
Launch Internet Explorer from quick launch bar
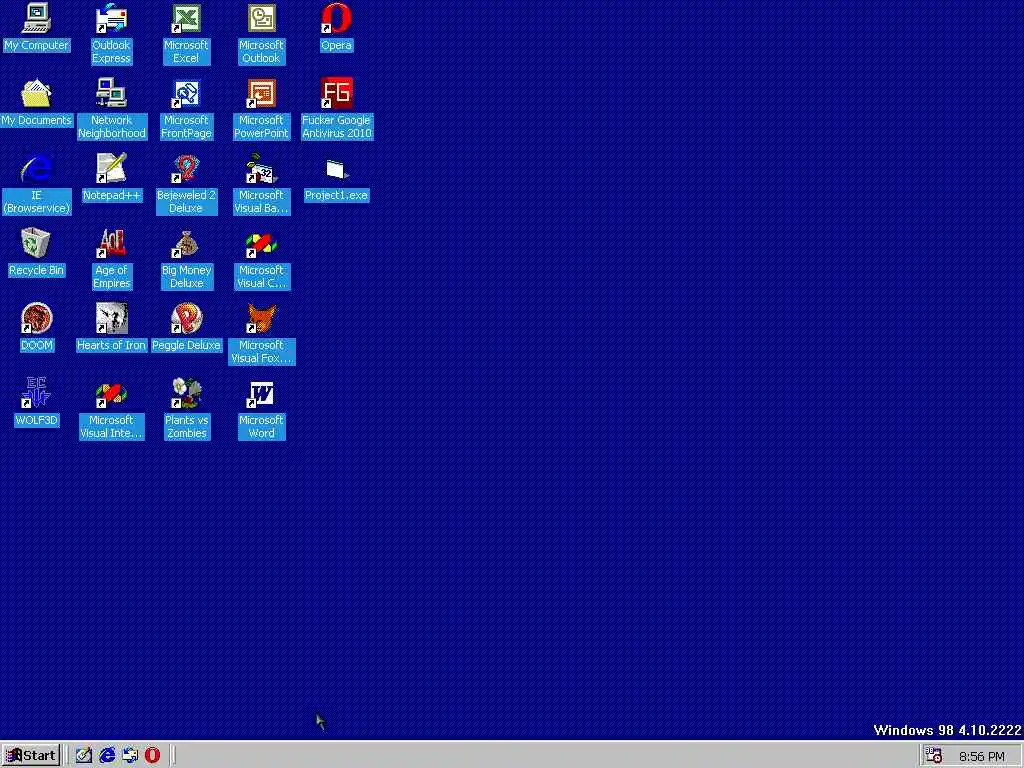coord(107,756)
